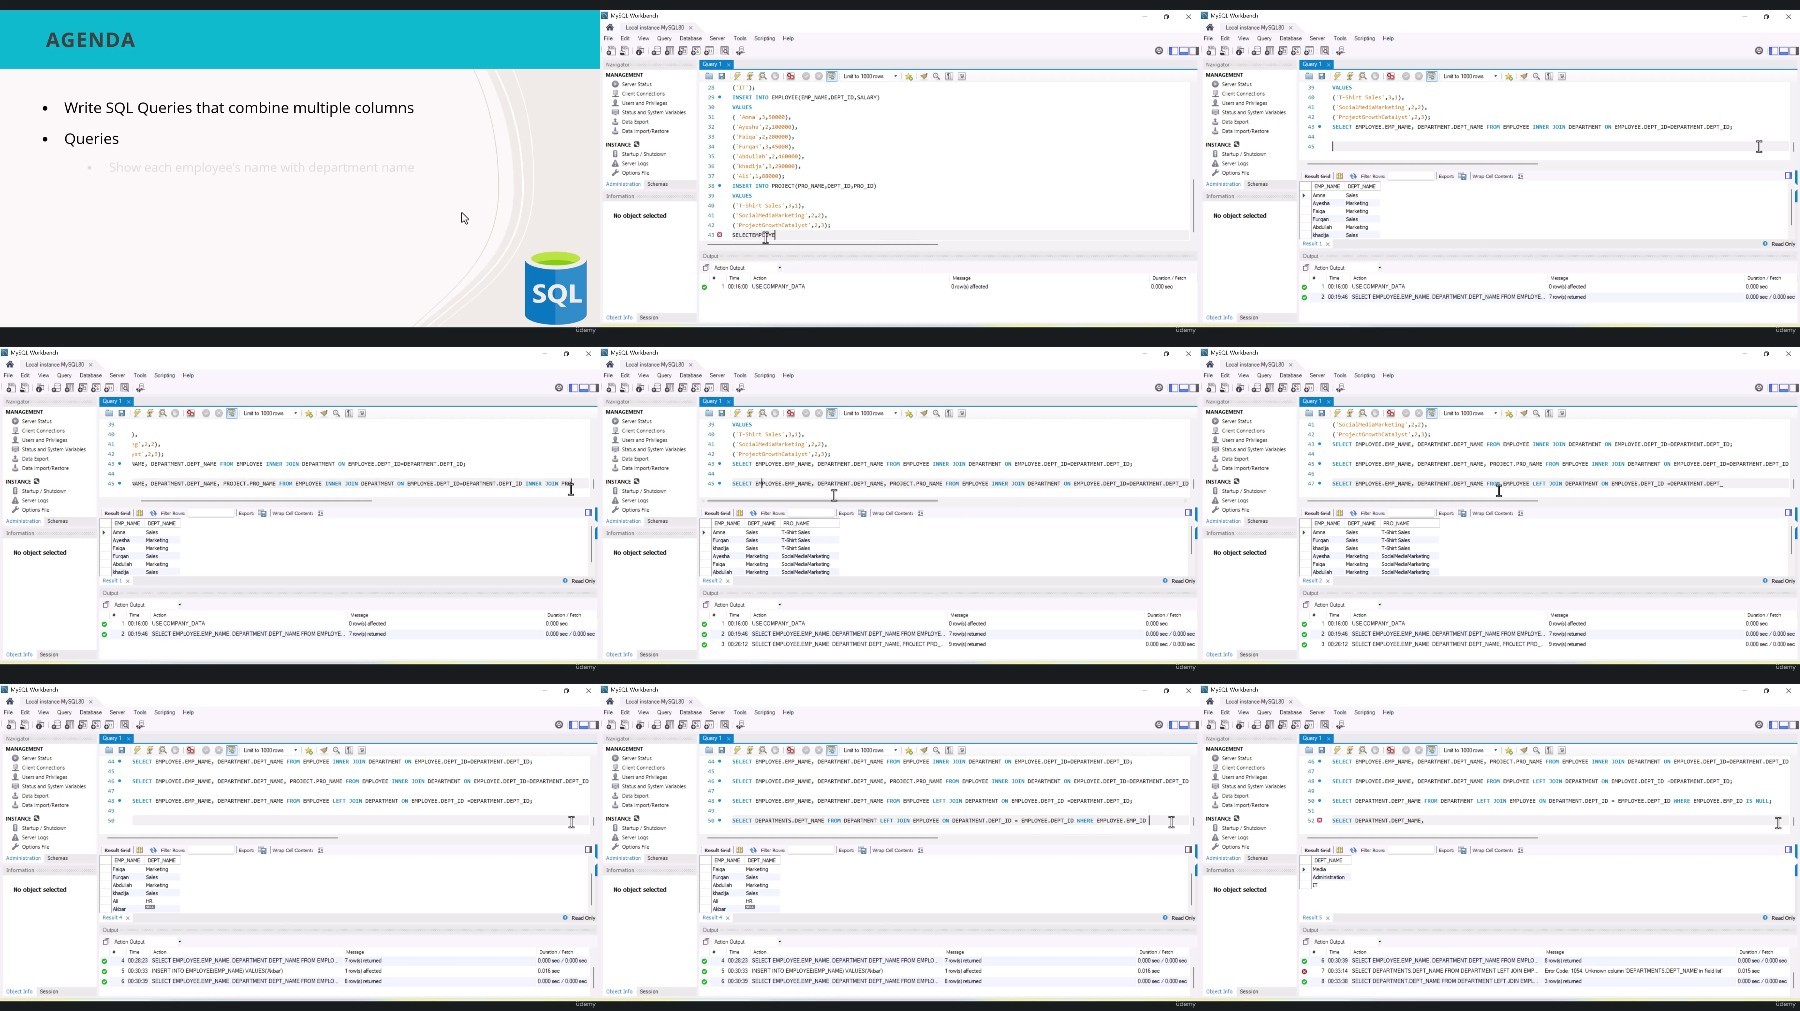The image size is (1800, 1011).
Task: Switch to Schemas tab in INSERT-statements frame
Action: 657,184
